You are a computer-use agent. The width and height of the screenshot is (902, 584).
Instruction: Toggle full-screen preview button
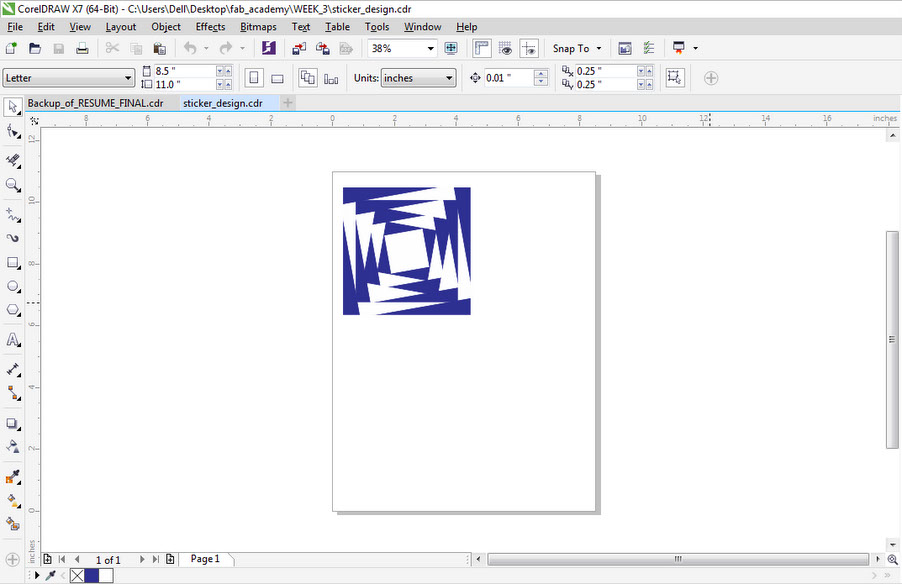[451, 48]
